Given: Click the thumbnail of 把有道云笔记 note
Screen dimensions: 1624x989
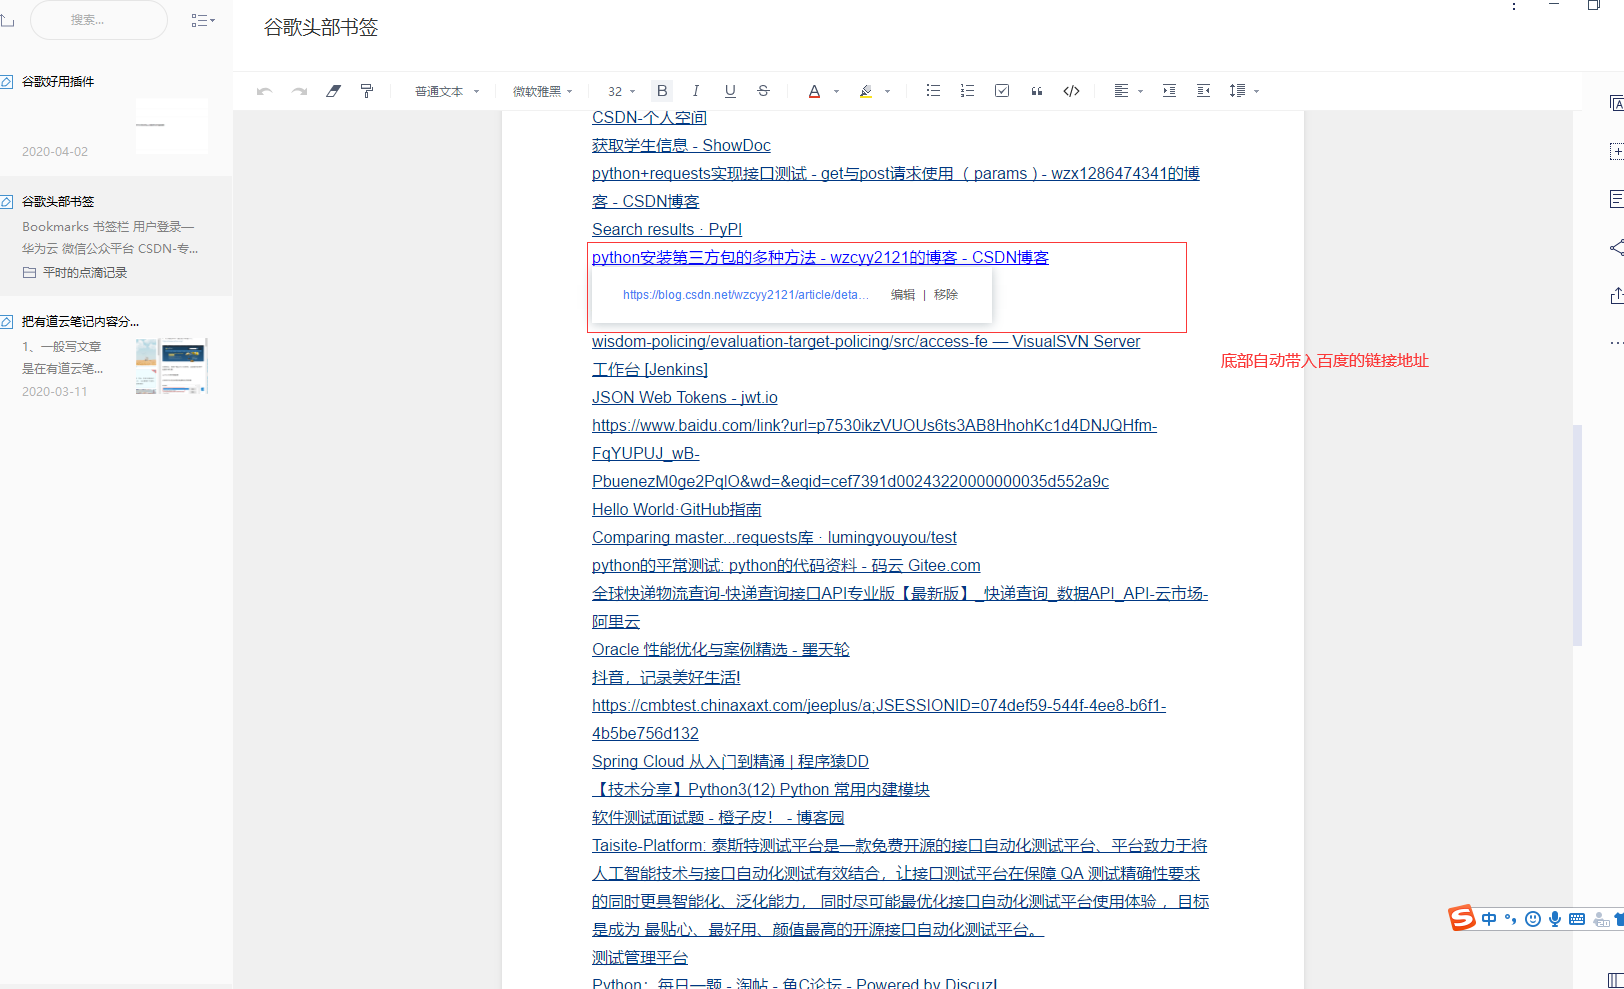Looking at the screenshot, I should coord(172,366).
